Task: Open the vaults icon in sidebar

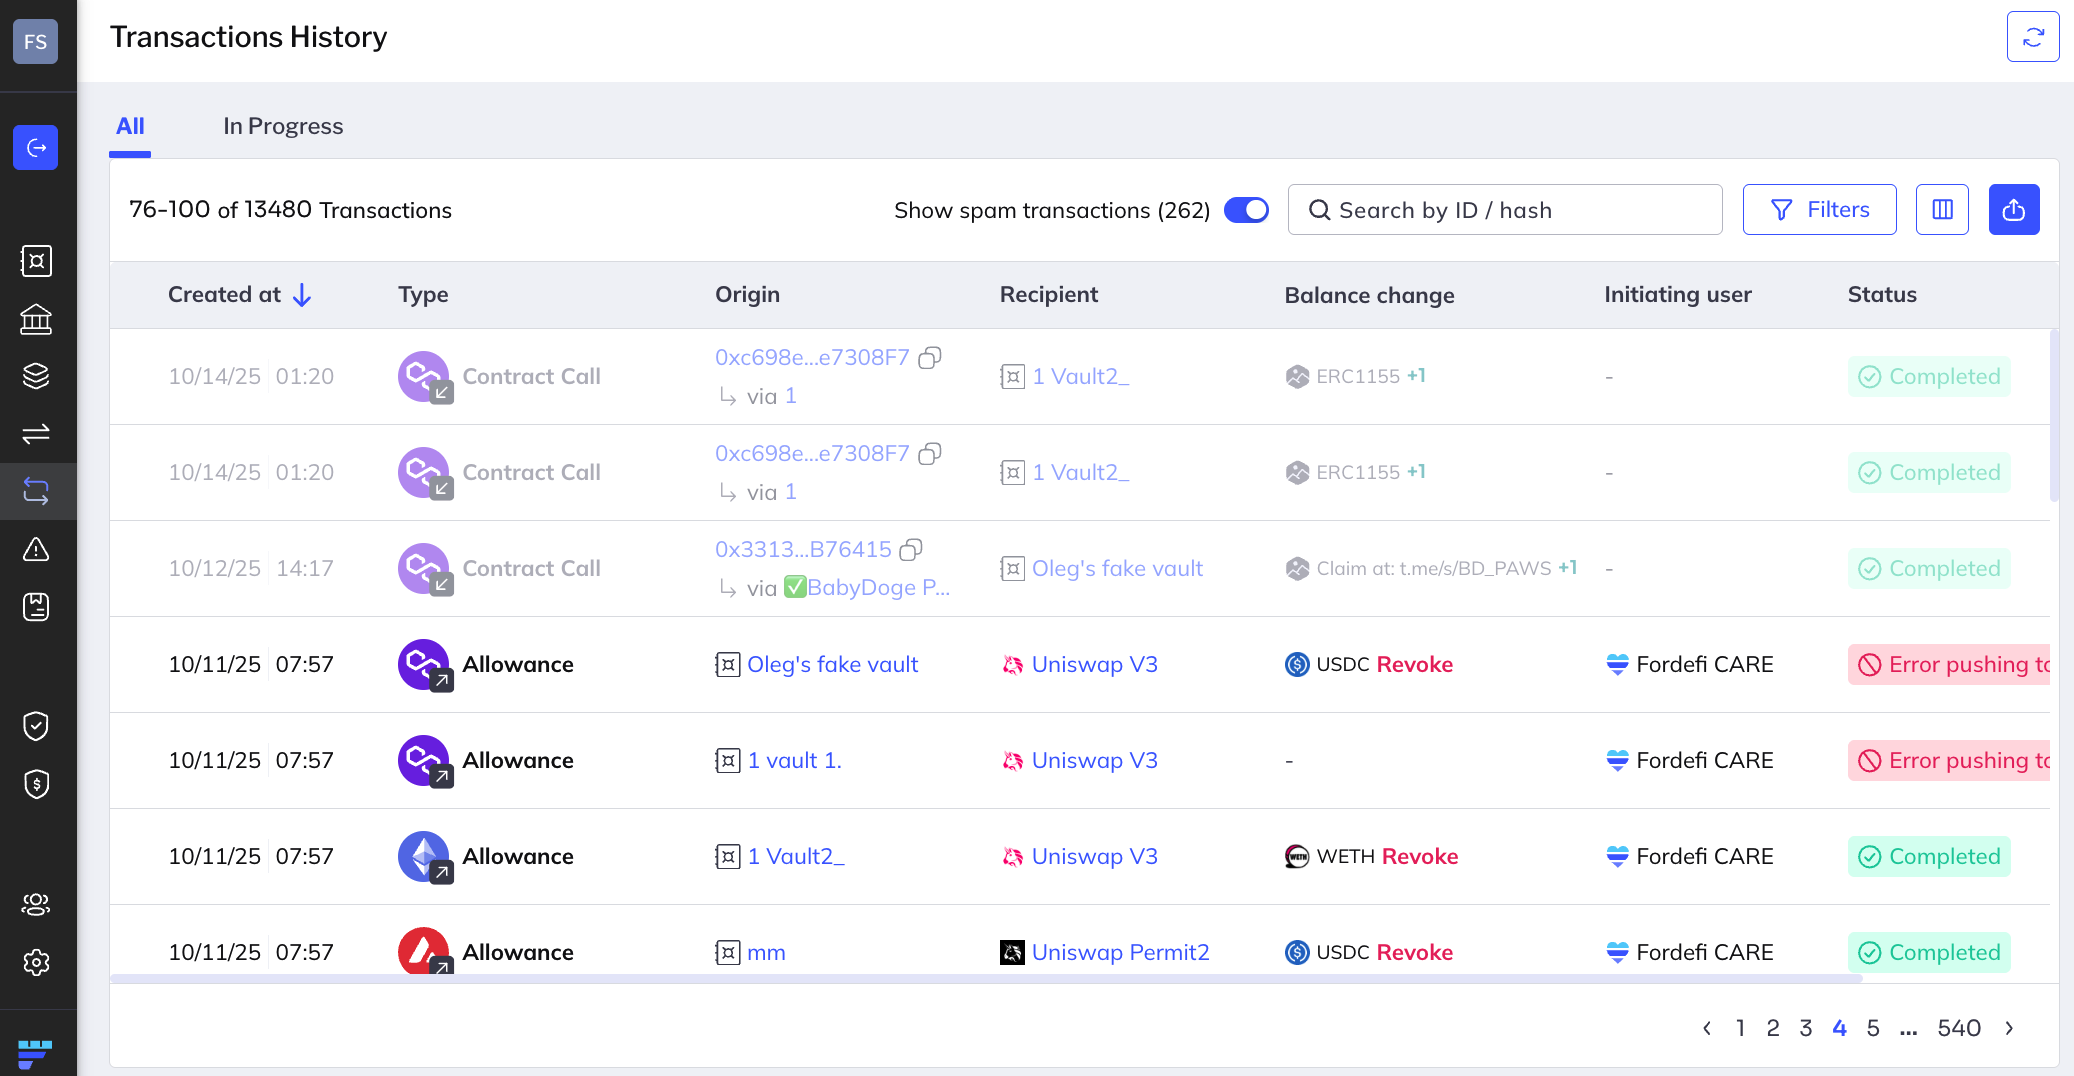Action: pos(36,261)
